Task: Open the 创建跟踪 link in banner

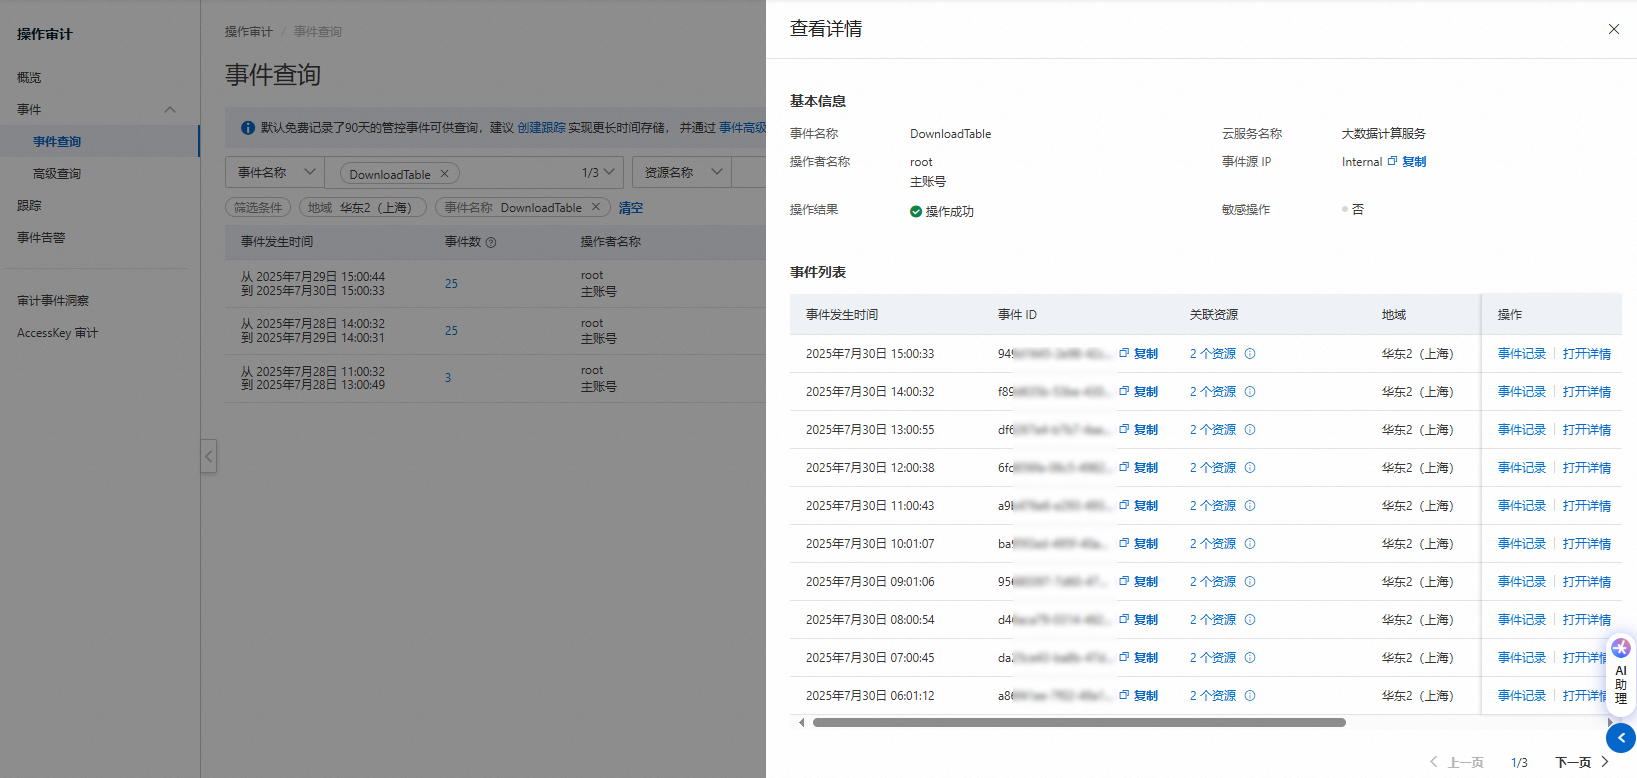Action: click(541, 127)
